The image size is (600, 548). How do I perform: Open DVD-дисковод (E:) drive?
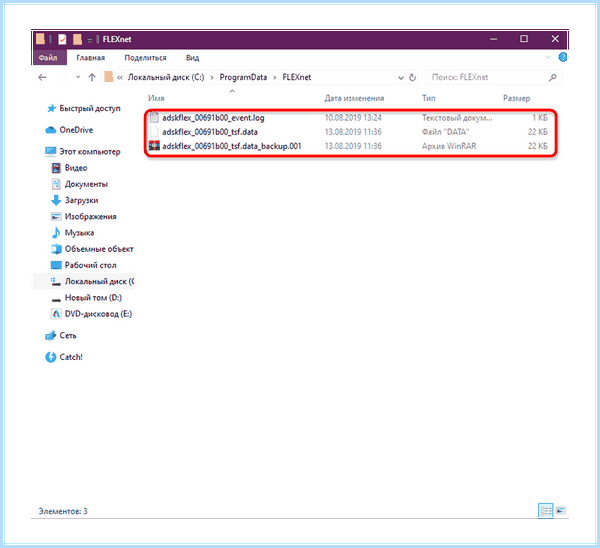pos(98,314)
